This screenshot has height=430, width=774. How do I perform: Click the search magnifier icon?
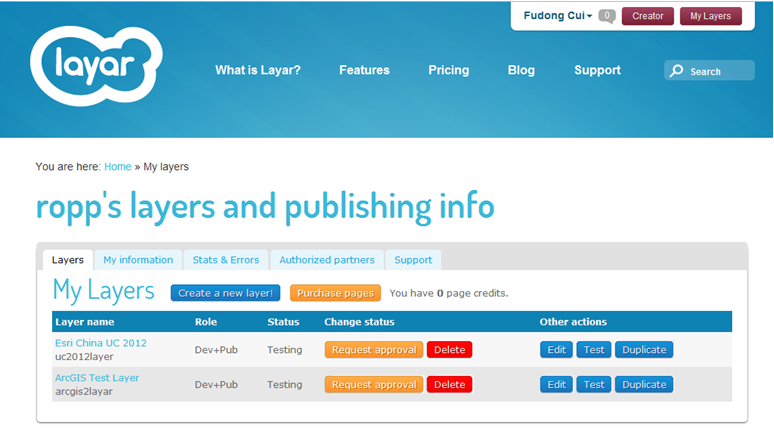tap(677, 71)
